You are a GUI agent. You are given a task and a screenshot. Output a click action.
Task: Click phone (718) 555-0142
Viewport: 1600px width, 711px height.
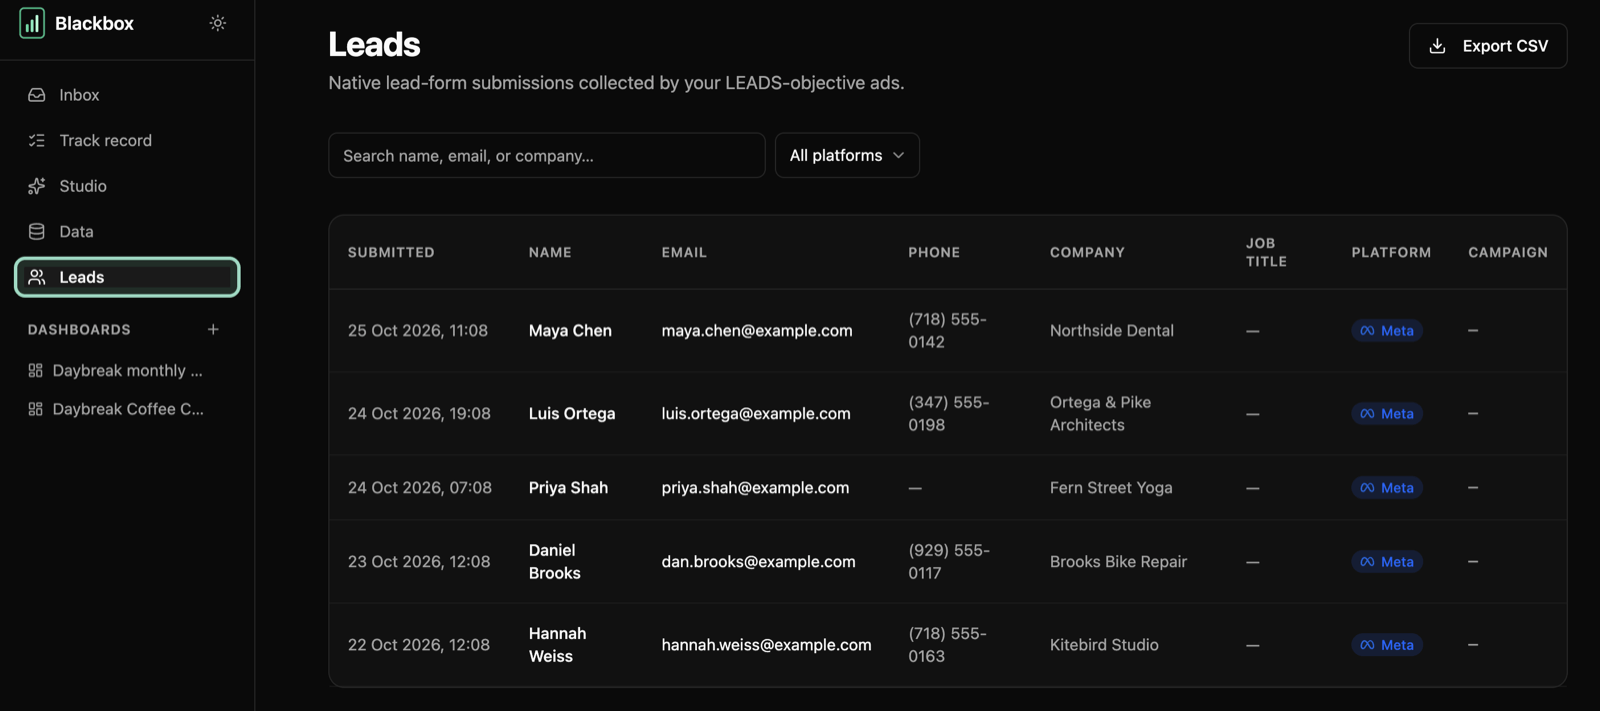pos(947,330)
